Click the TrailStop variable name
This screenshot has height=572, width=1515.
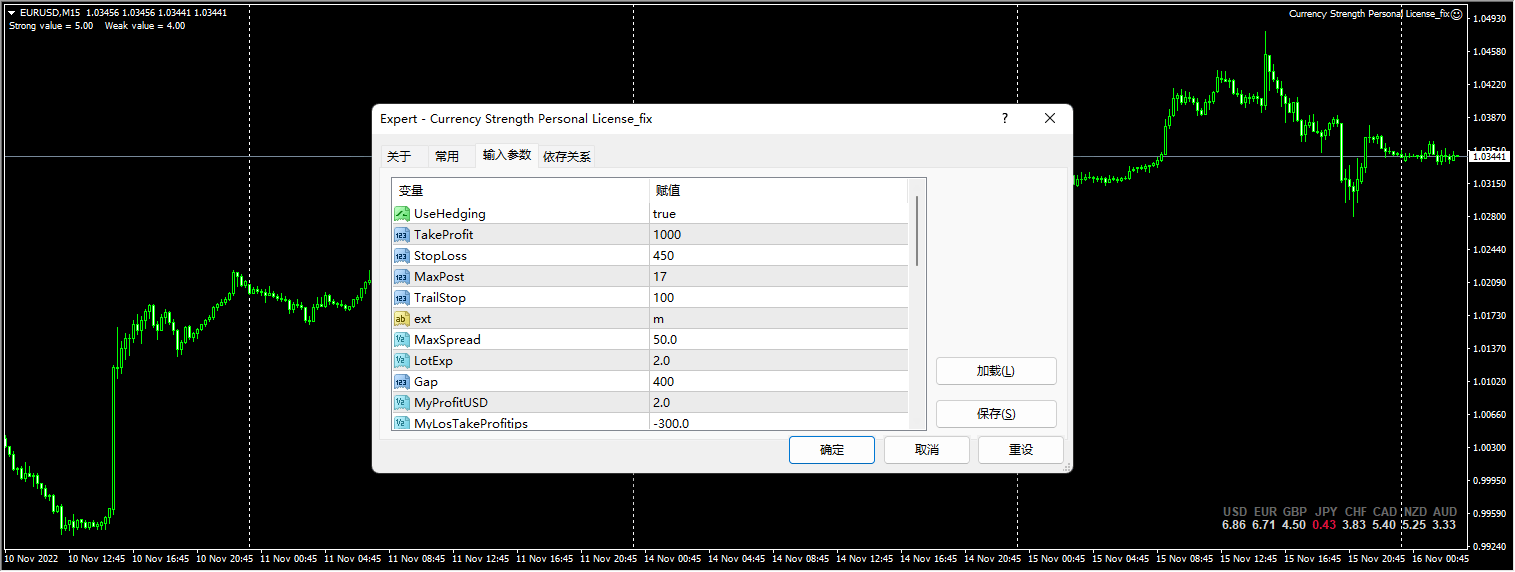click(x=440, y=298)
